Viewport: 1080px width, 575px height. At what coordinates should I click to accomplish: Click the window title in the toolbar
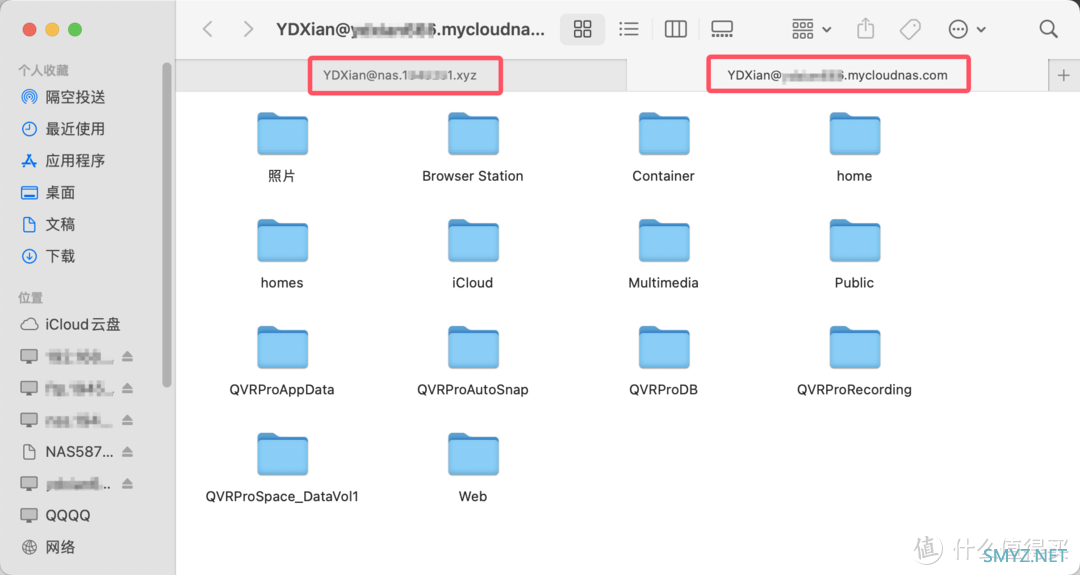pos(411,29)
